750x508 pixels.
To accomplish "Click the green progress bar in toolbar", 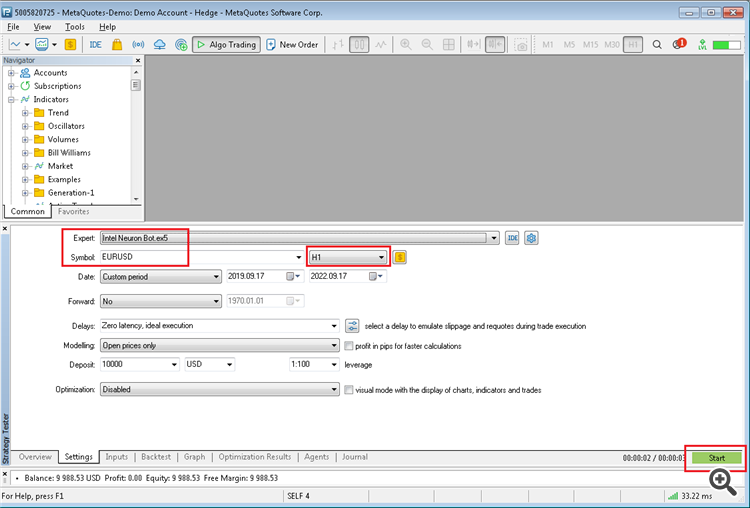I will [727, 45].
